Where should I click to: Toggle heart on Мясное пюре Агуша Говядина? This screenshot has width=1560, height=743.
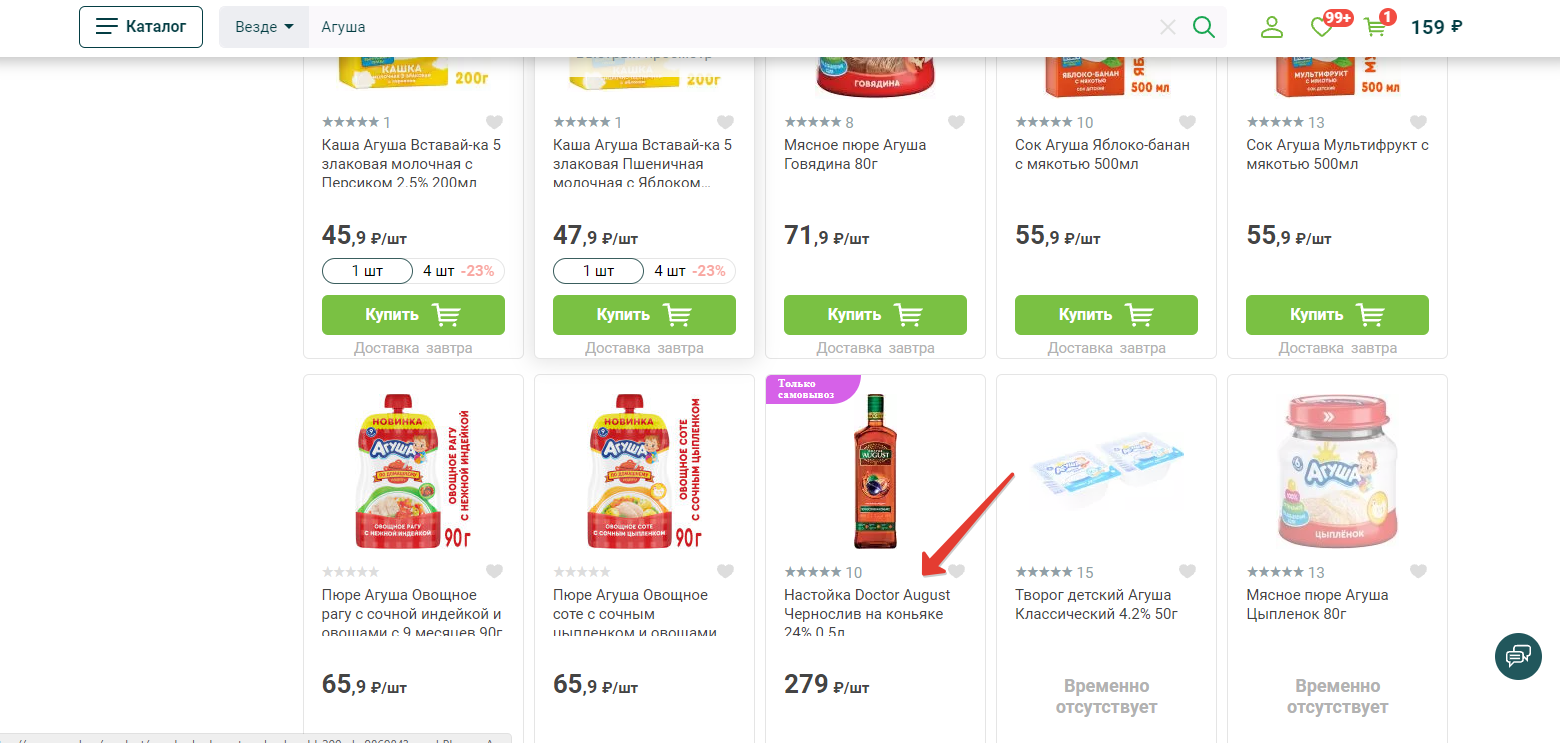click(956, 122)
